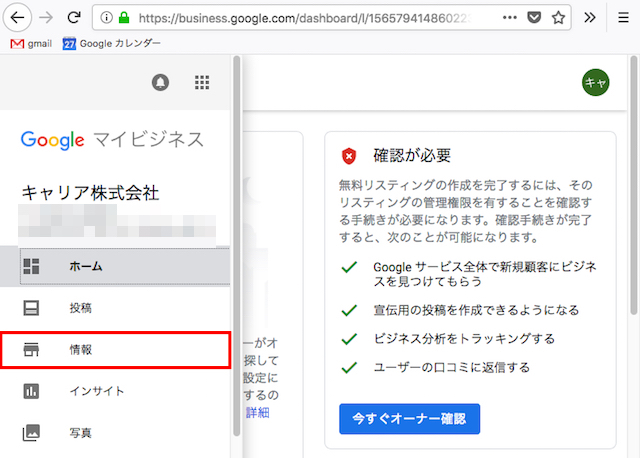640x458 pixels.
Task: Select 情報 in the sidebar
Action: tap(116, 350)
